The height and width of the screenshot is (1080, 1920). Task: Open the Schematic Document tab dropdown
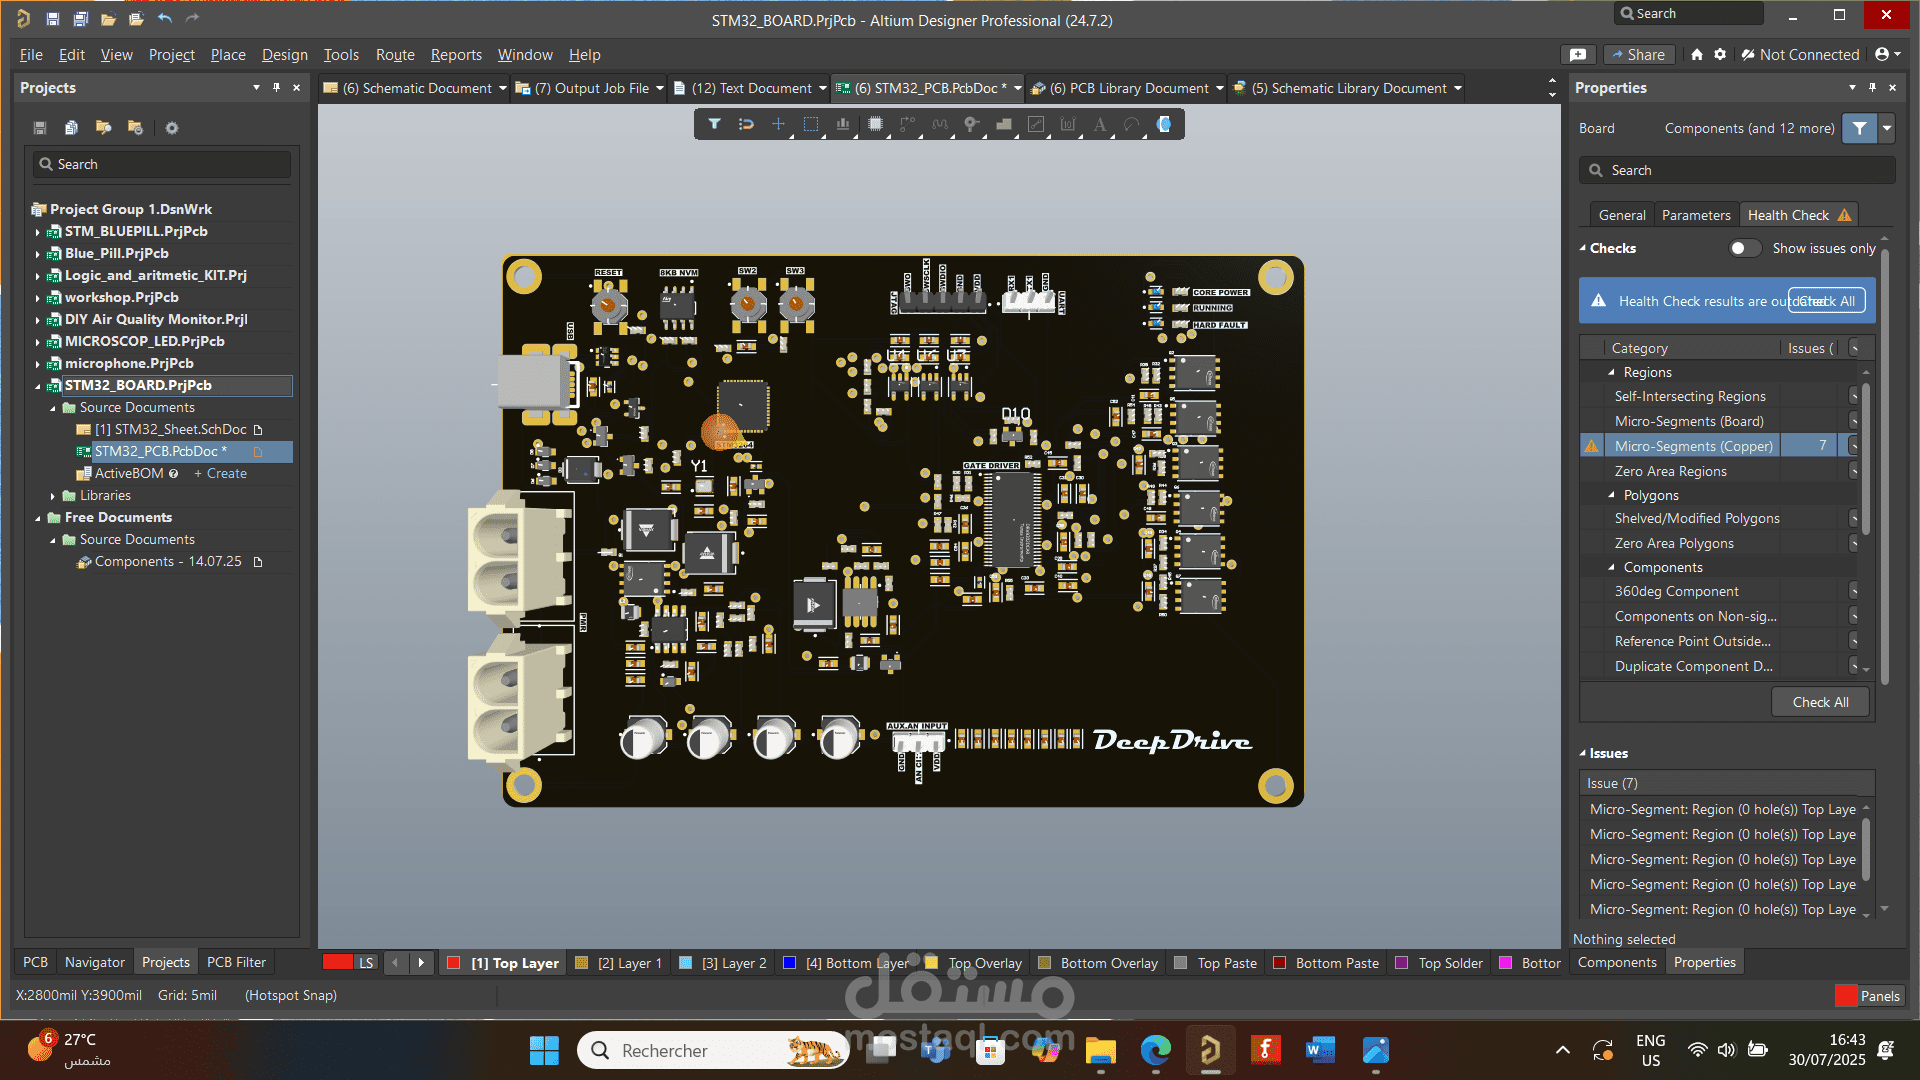502,88
